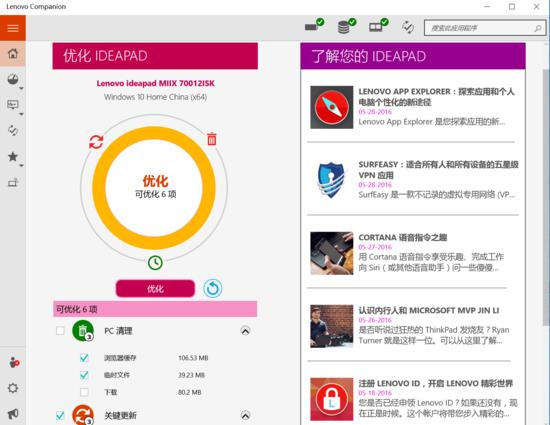Collapse the PC 清理 section

246,331
